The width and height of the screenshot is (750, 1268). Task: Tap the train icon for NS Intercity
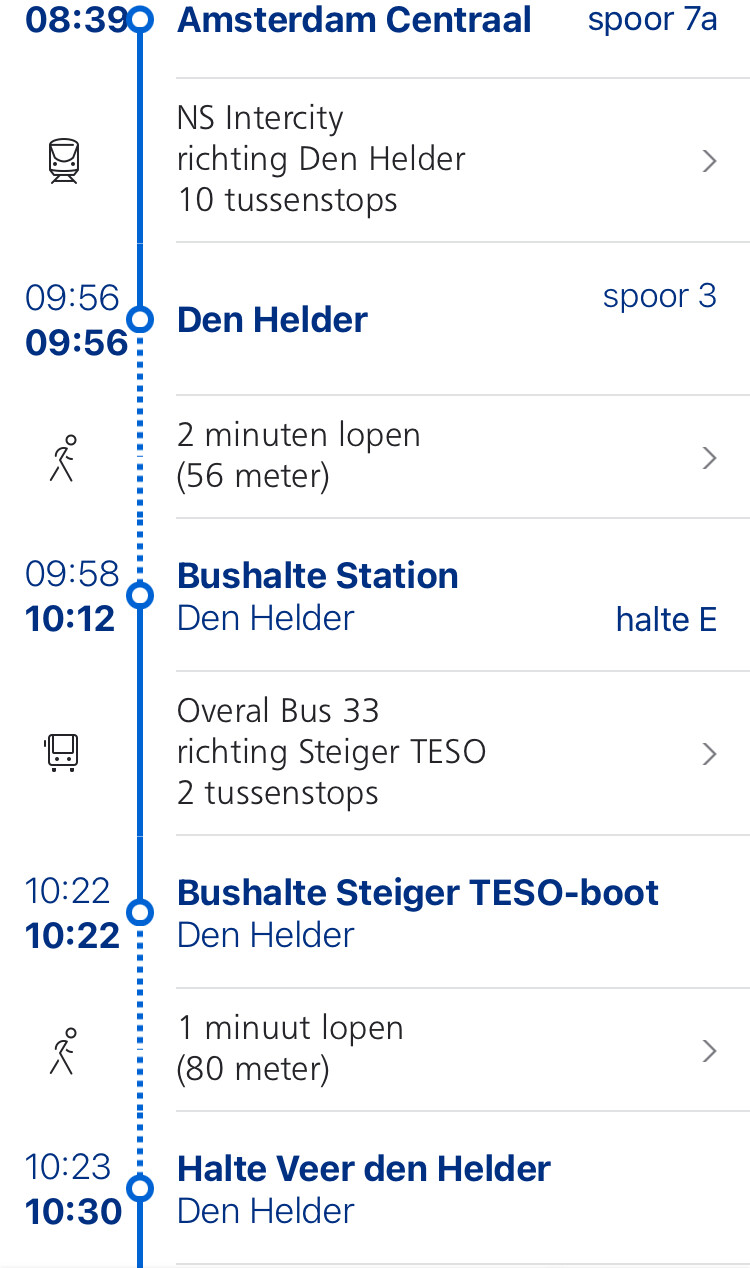click(64, 161)
